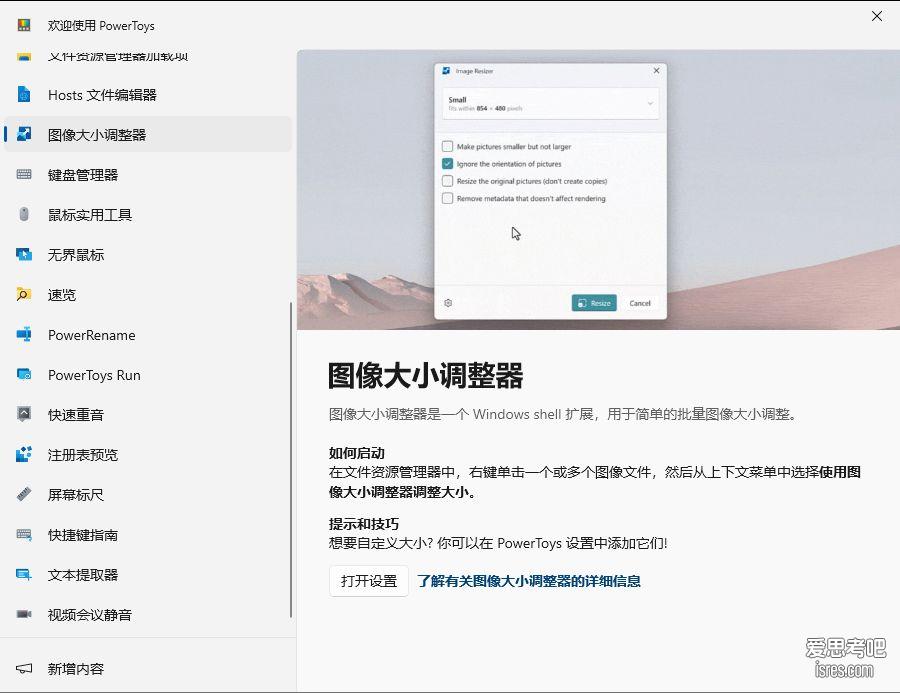Click the Image Resizer sidebar icon
Viewport: 900px width, 693px height.
pyautogui.click(x=24, y=134)
